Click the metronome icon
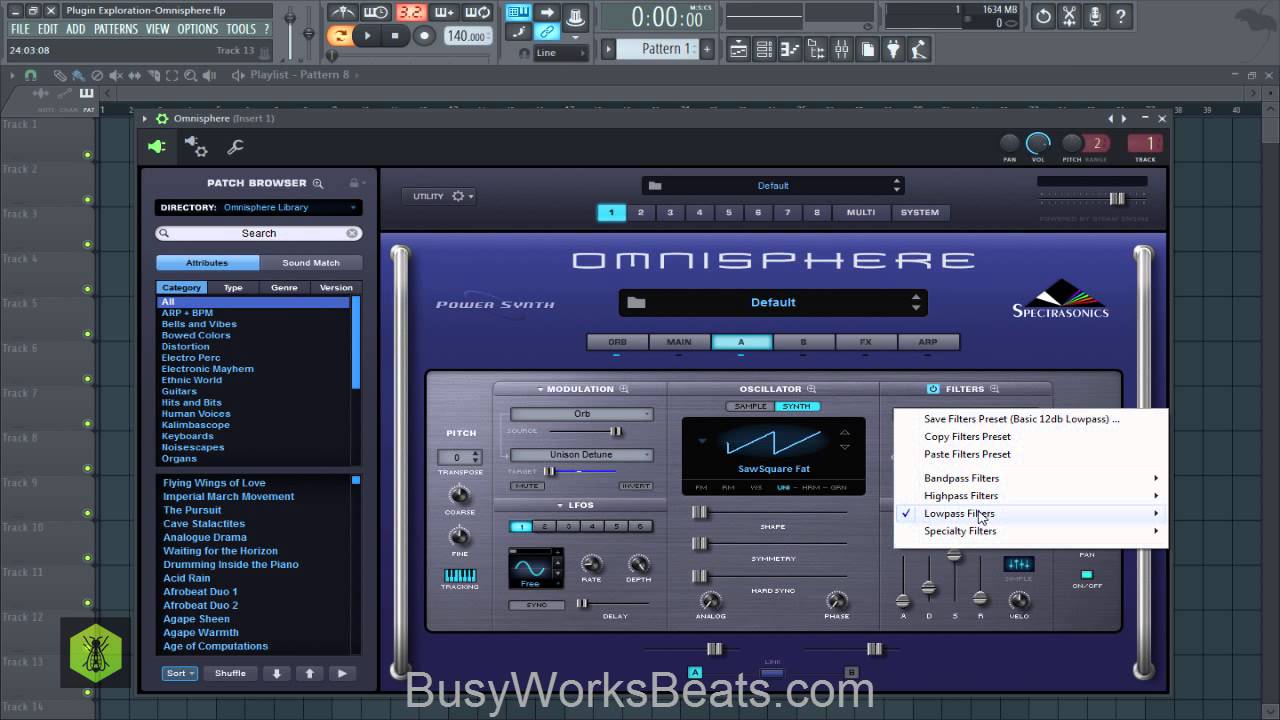The image size is (1280, 720). (x=343, y=13)
